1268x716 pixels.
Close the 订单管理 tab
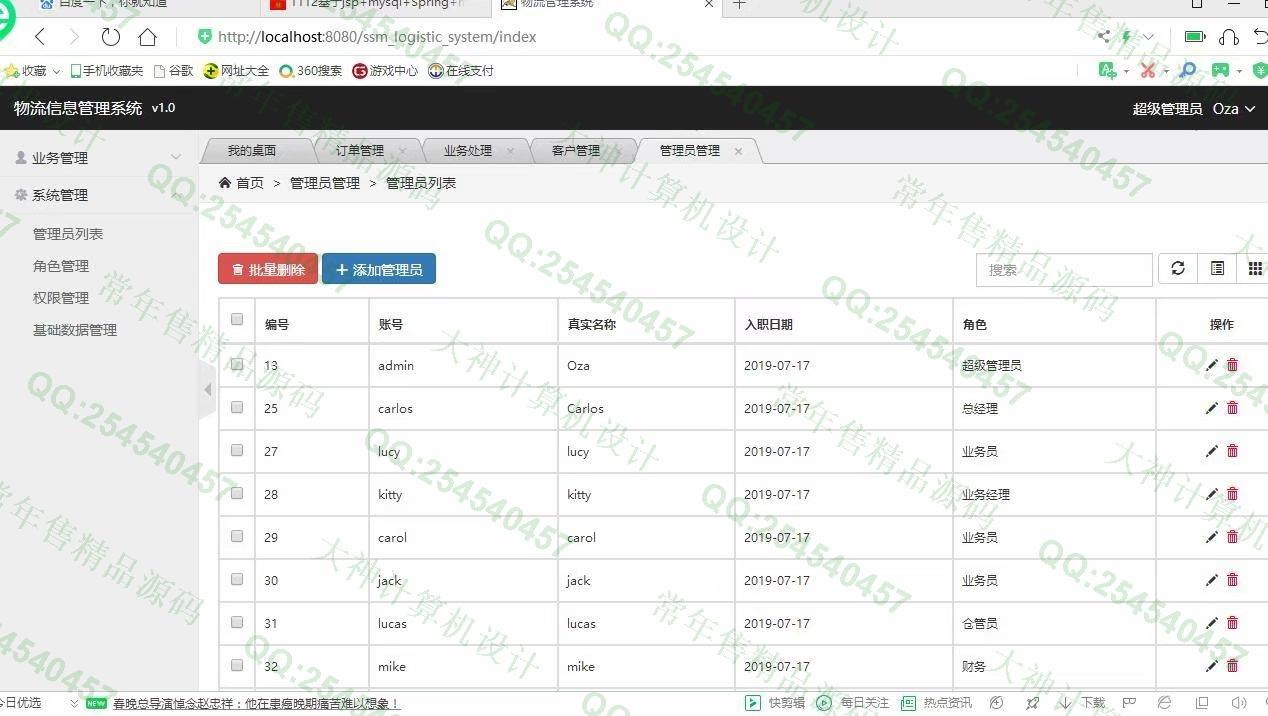click(402, 151)
